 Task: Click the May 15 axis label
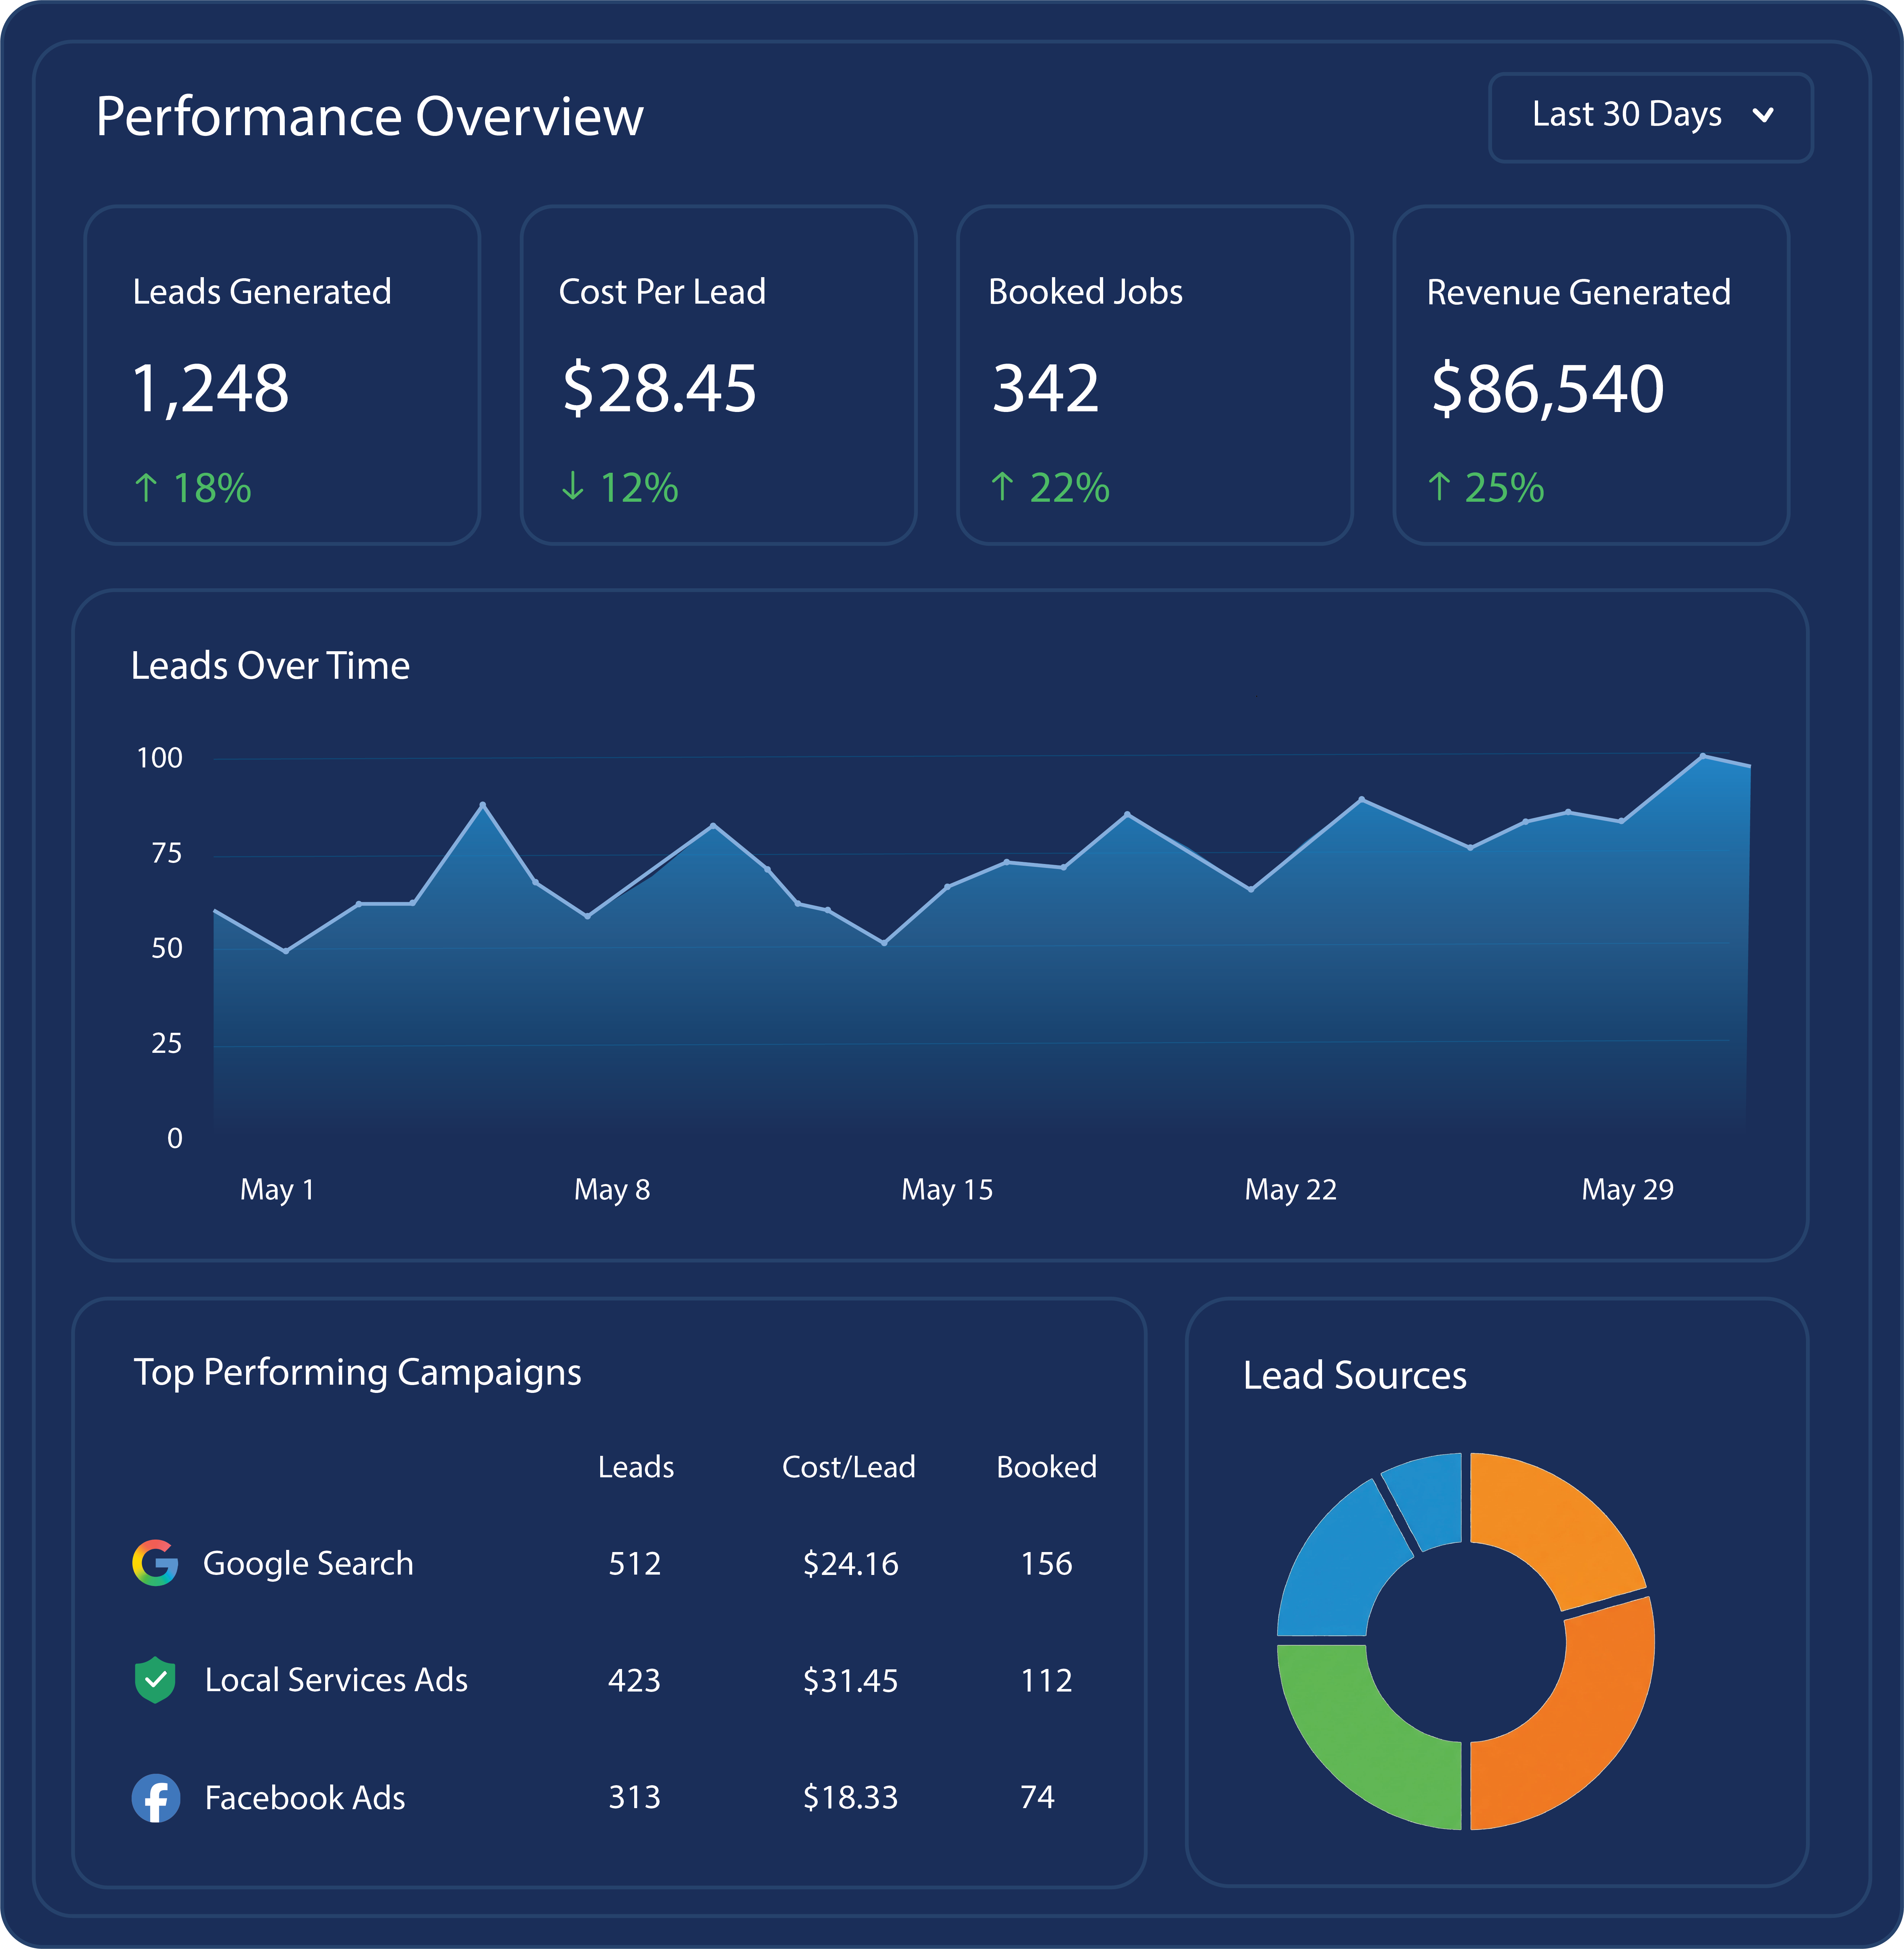(947, 1190)
